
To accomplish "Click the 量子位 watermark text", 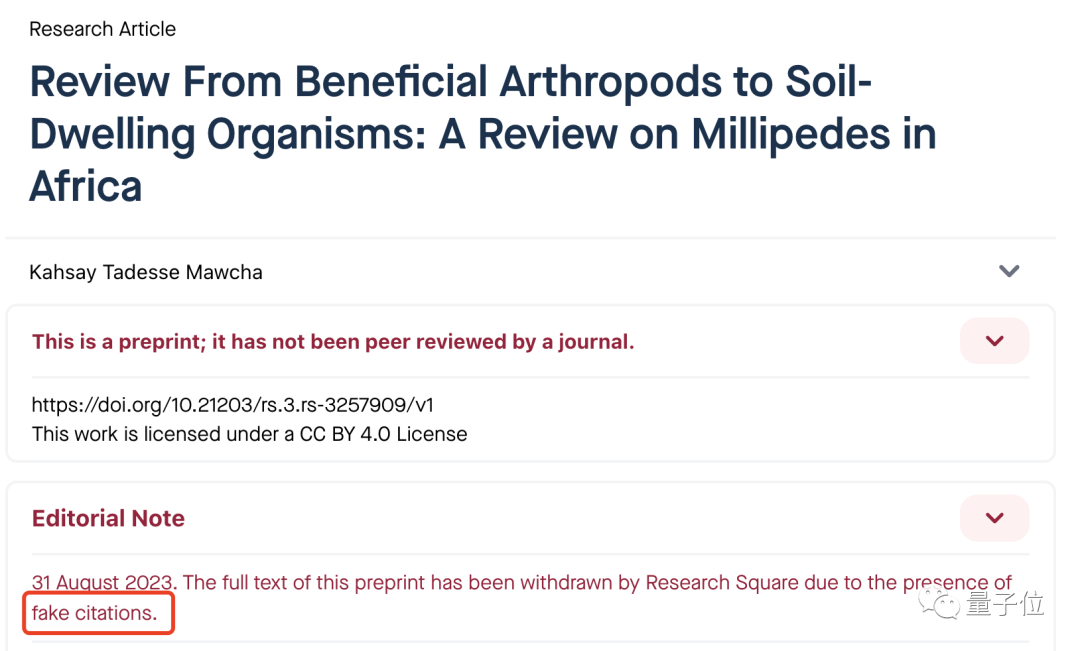I will (x=1005, y=604).
